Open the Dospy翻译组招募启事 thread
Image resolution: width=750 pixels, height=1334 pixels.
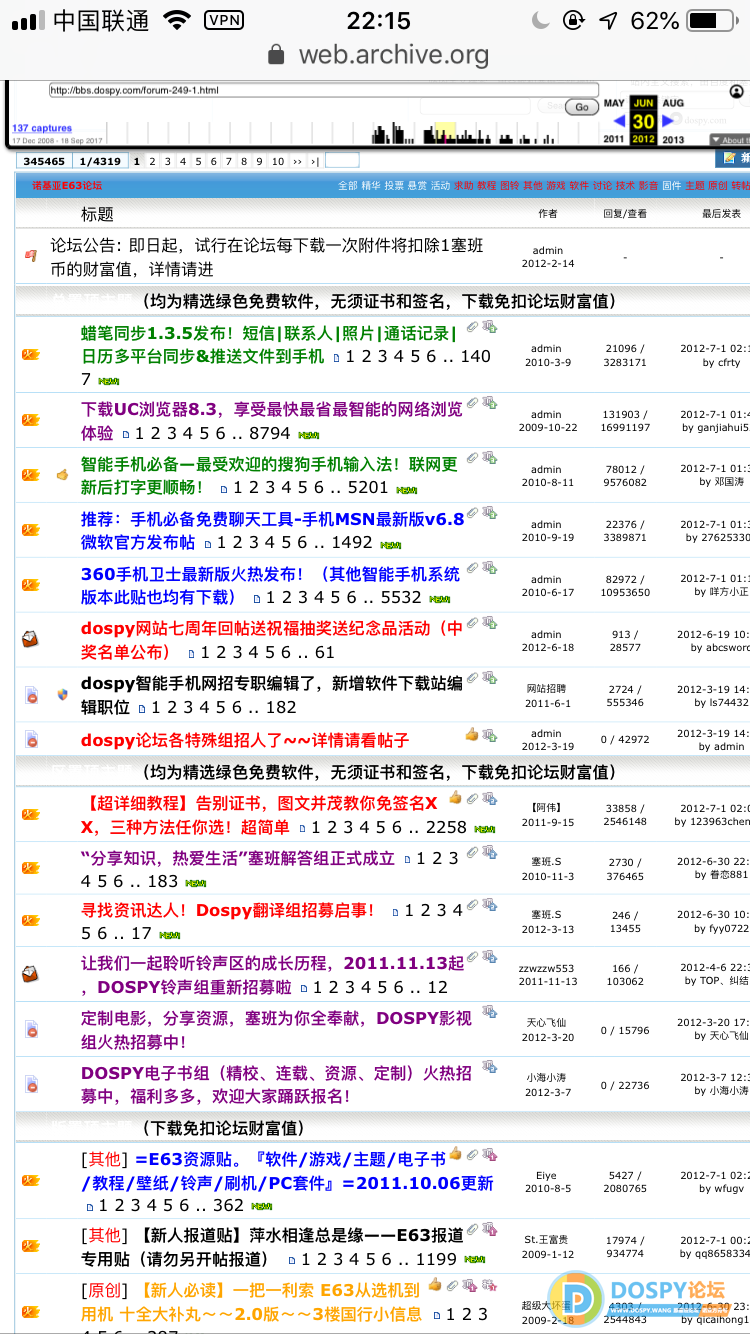[228, 910]
